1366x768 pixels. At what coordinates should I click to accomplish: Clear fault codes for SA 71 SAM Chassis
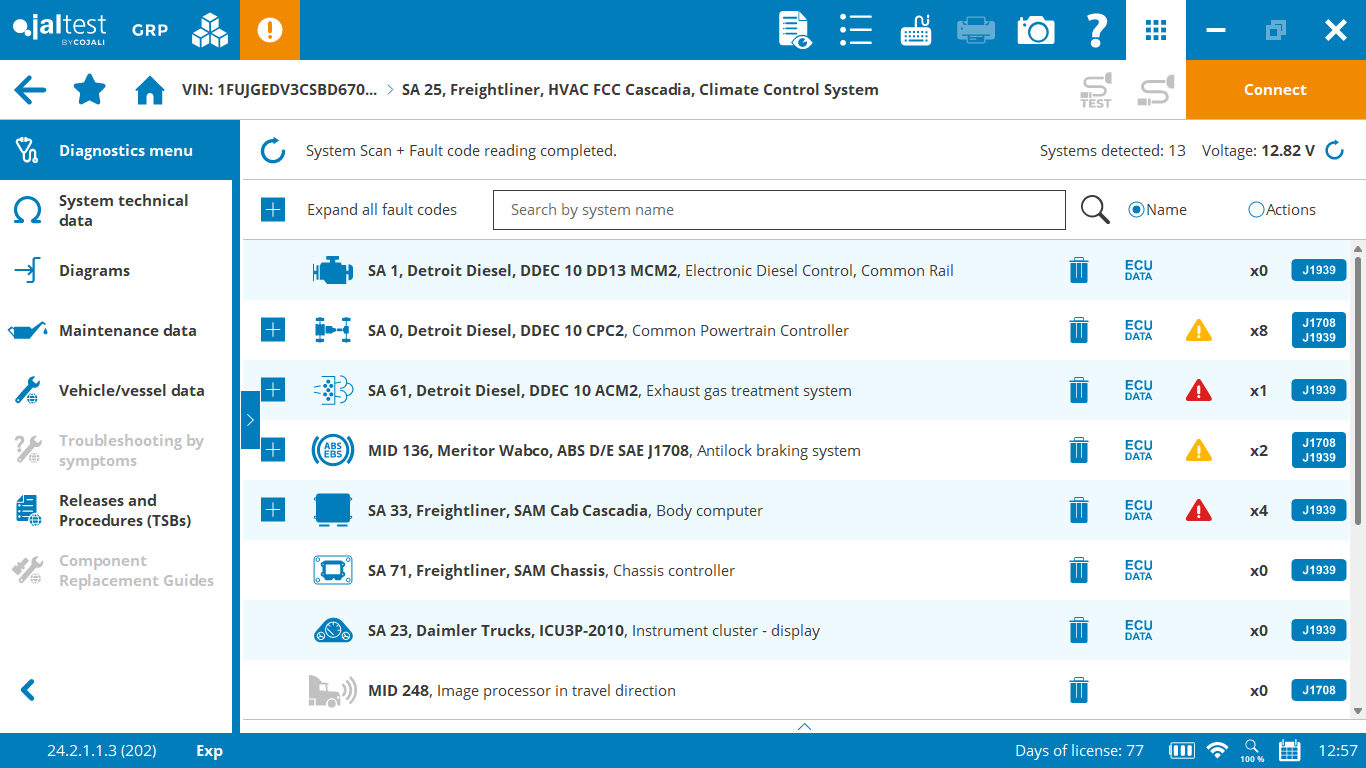1079,570
